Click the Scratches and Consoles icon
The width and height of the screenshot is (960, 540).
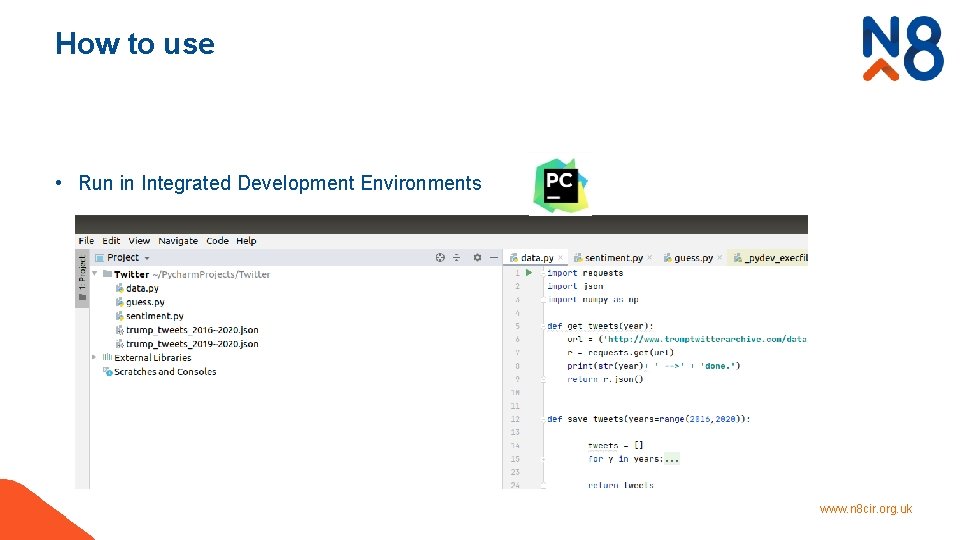pyautogui.click(x=107, y=372)
